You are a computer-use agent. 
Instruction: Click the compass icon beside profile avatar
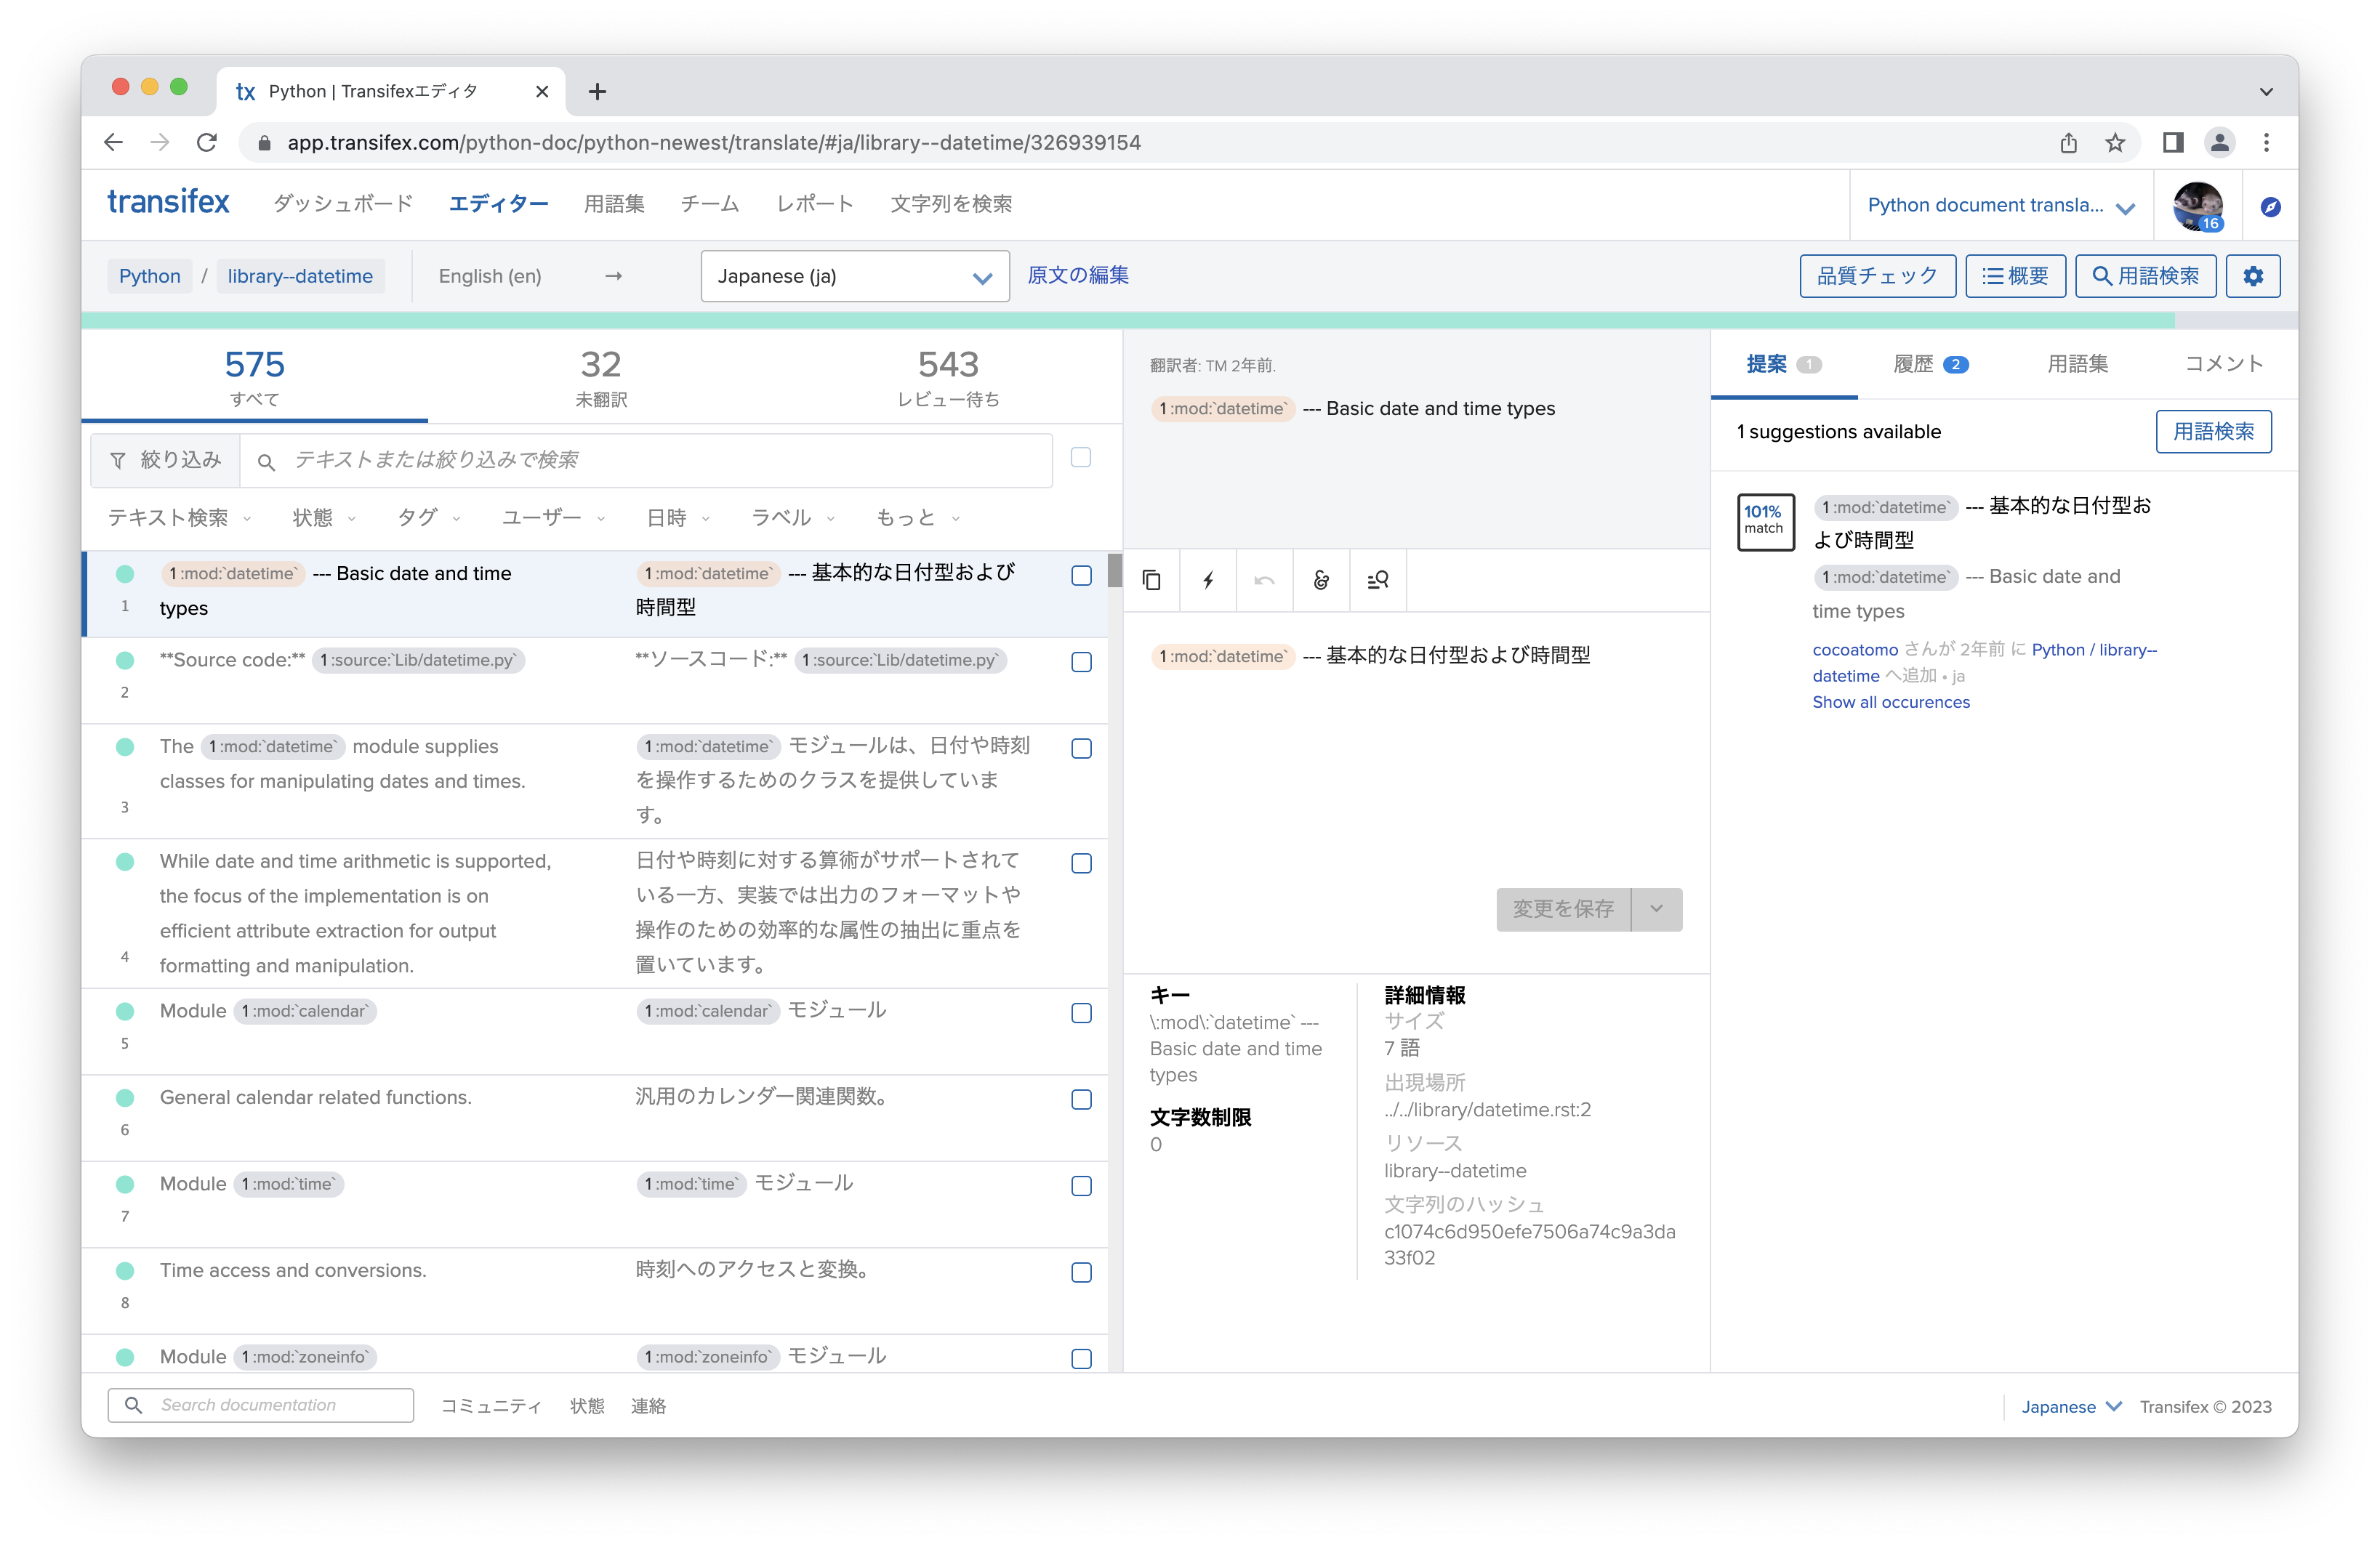pos(2270,207)
